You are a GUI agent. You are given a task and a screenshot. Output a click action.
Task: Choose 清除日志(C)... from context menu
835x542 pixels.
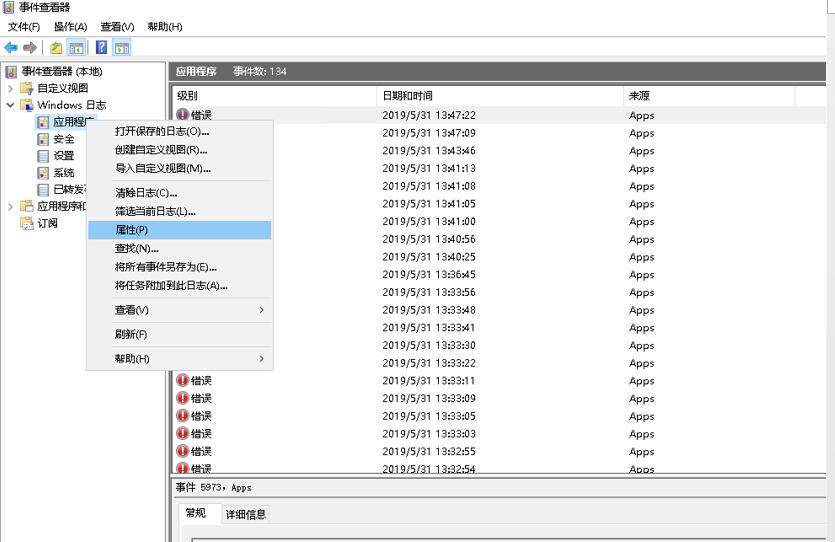coord(180,193)
